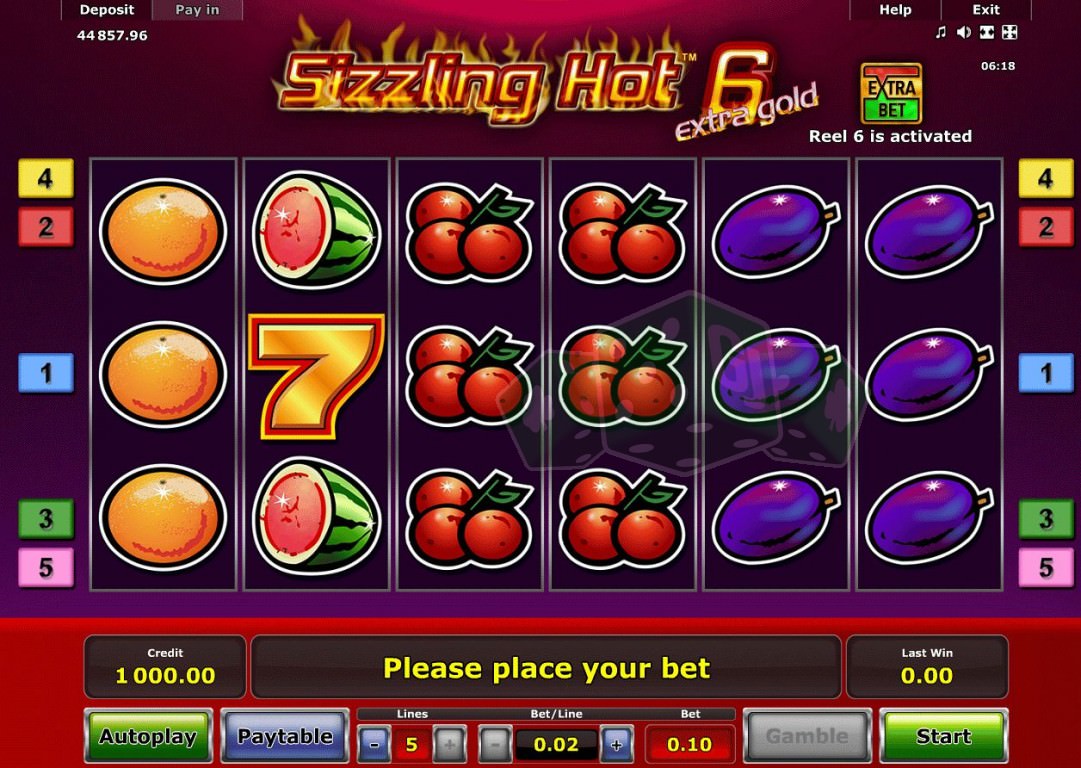Toggle the Extra Bet badge
This screenshot has height=768, width=1081.
coord(891,94)
